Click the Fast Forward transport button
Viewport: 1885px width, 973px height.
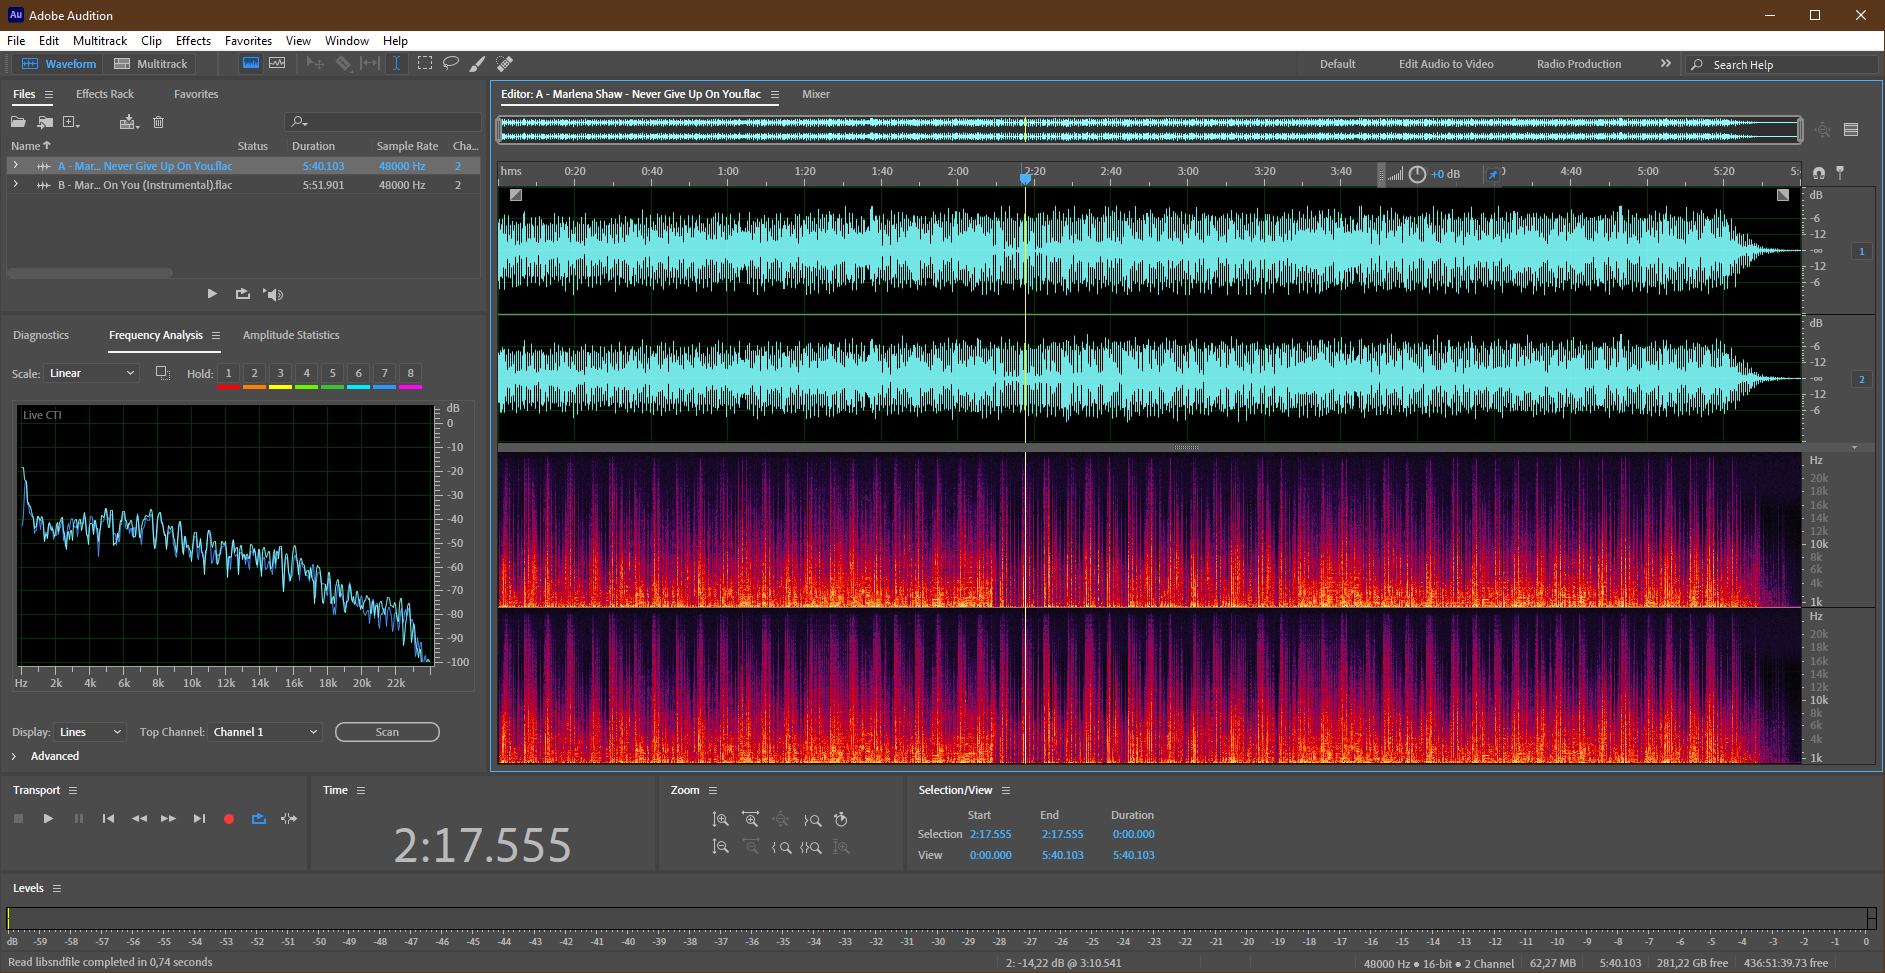[x=168, y=819]
